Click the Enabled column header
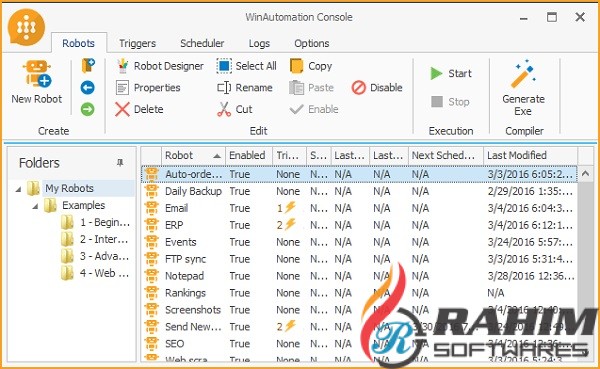Screen dimensions: 600x369 click(x=249, y=155)
